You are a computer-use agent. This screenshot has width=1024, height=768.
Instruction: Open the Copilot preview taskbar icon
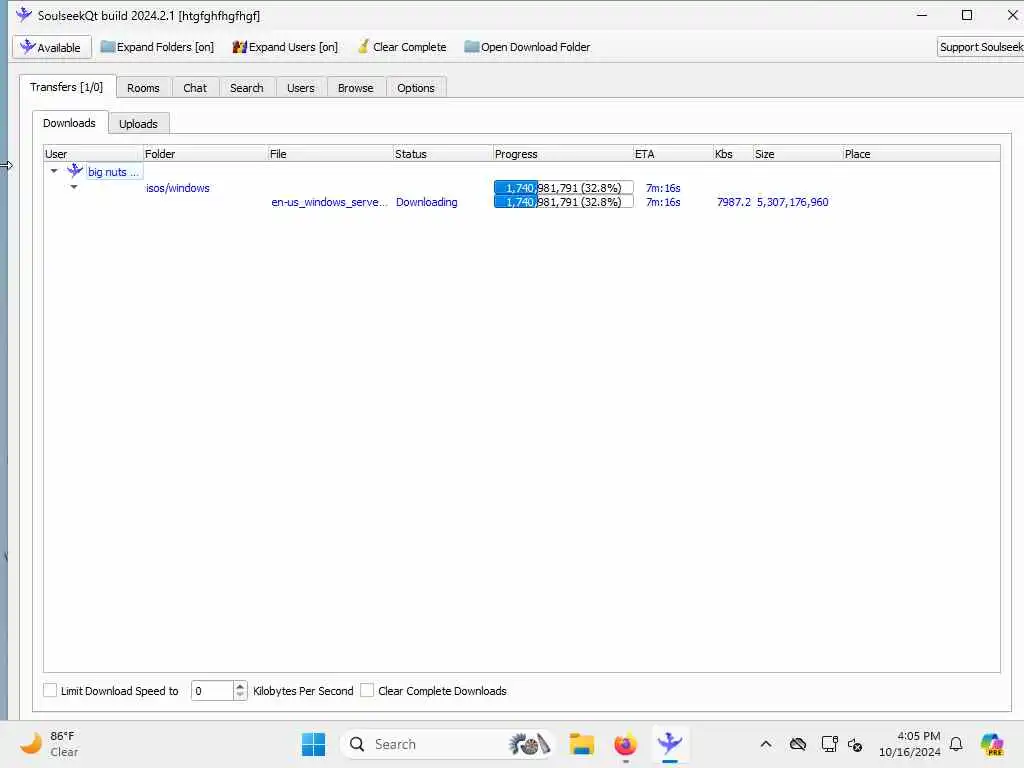[x=992, y=744]
